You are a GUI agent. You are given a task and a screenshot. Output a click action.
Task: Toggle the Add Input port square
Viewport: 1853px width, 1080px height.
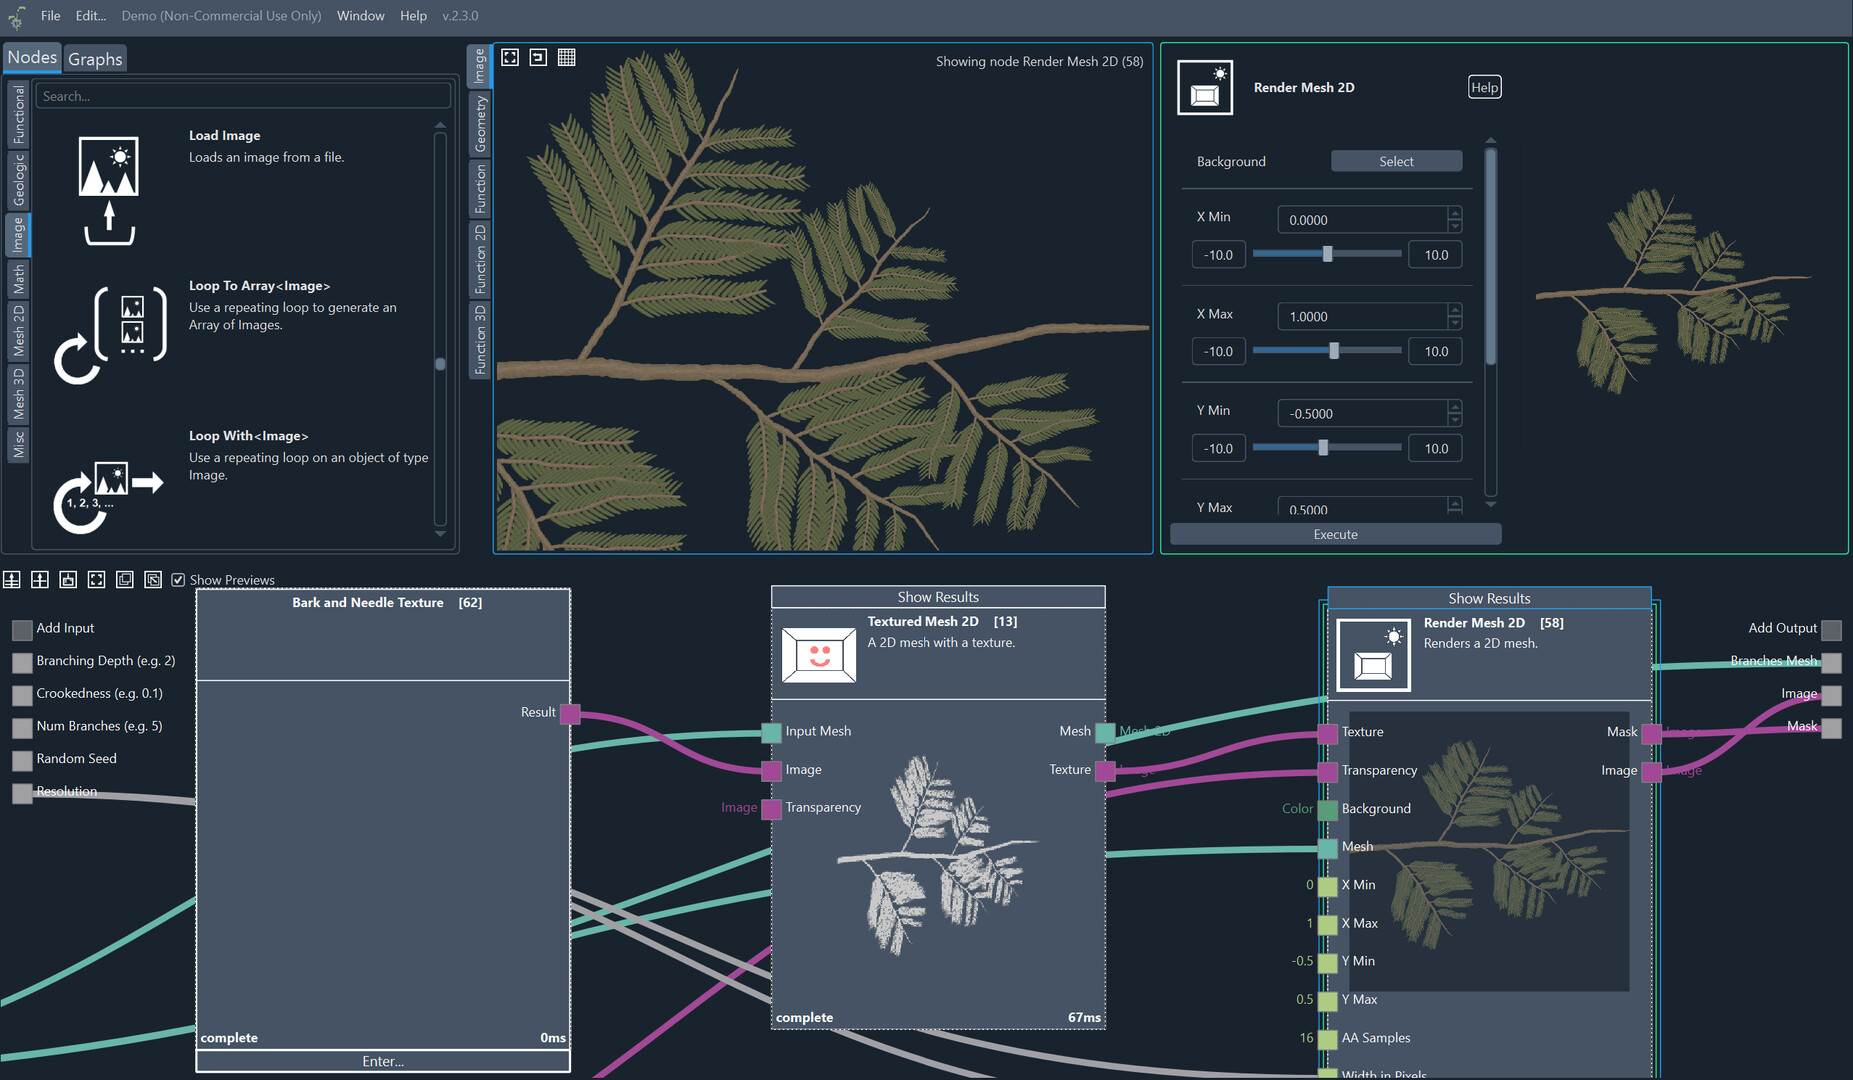[x=22, y=629]
